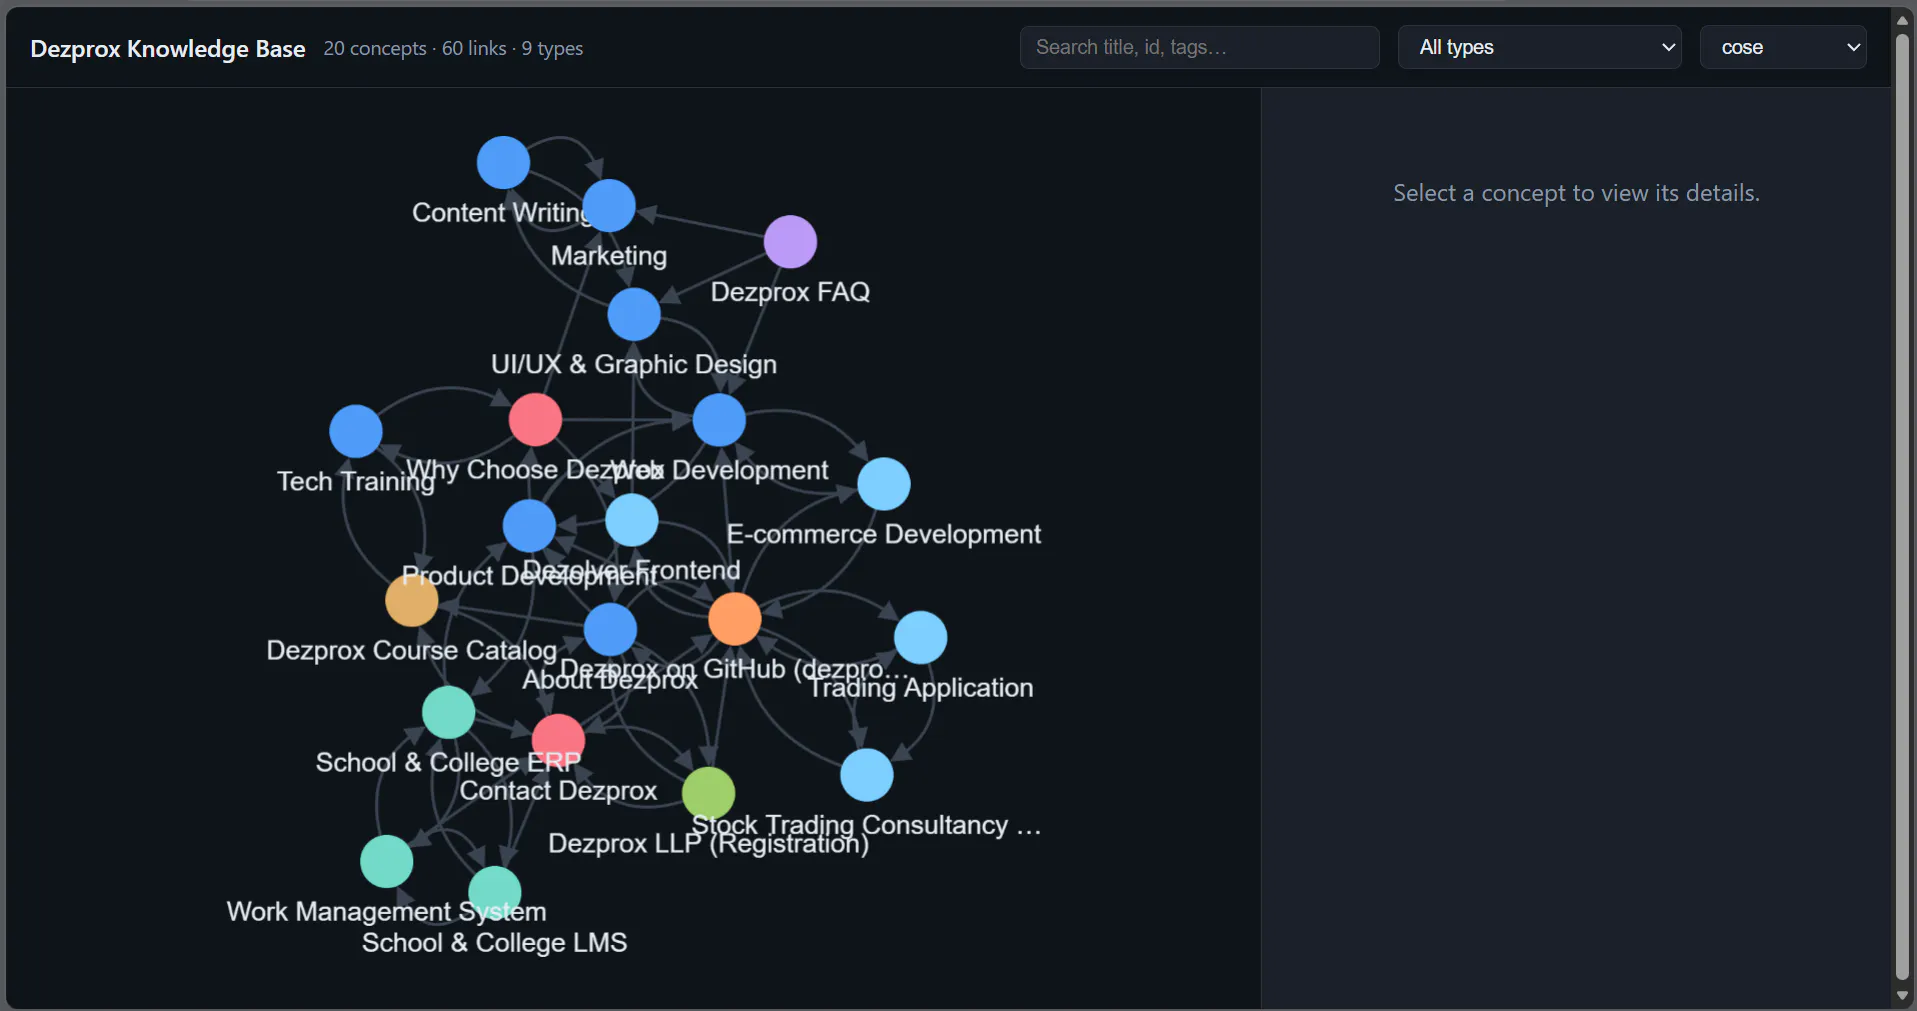Click the page scrollbar down arrow
This screenshot has height=1011, width=1917.
click(x=1903, y=996)
